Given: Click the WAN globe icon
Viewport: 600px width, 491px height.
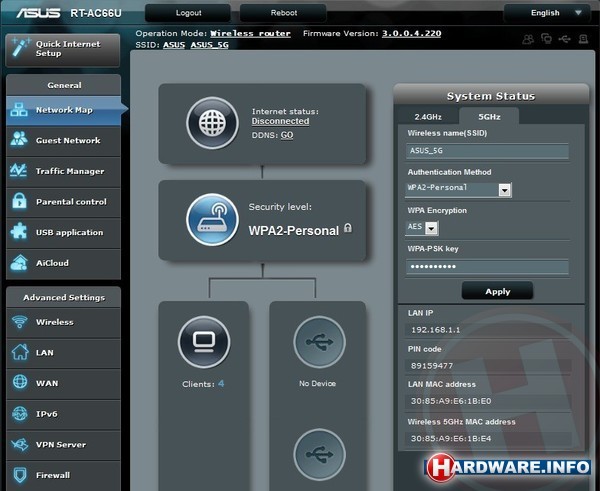Looking at the screenshot, I should pos(20,382).
